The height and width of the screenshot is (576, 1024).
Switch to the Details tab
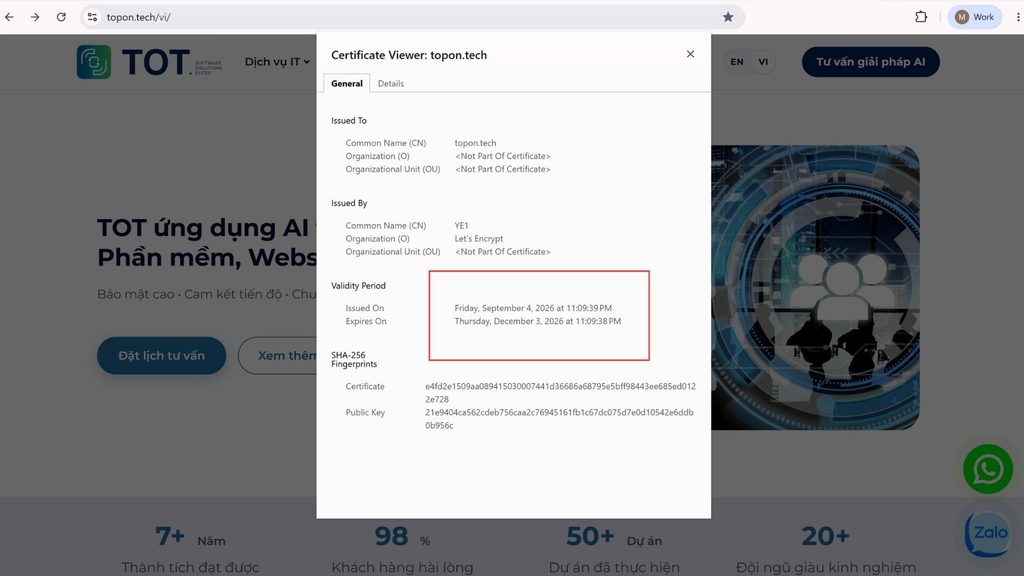tap(391, 84)
